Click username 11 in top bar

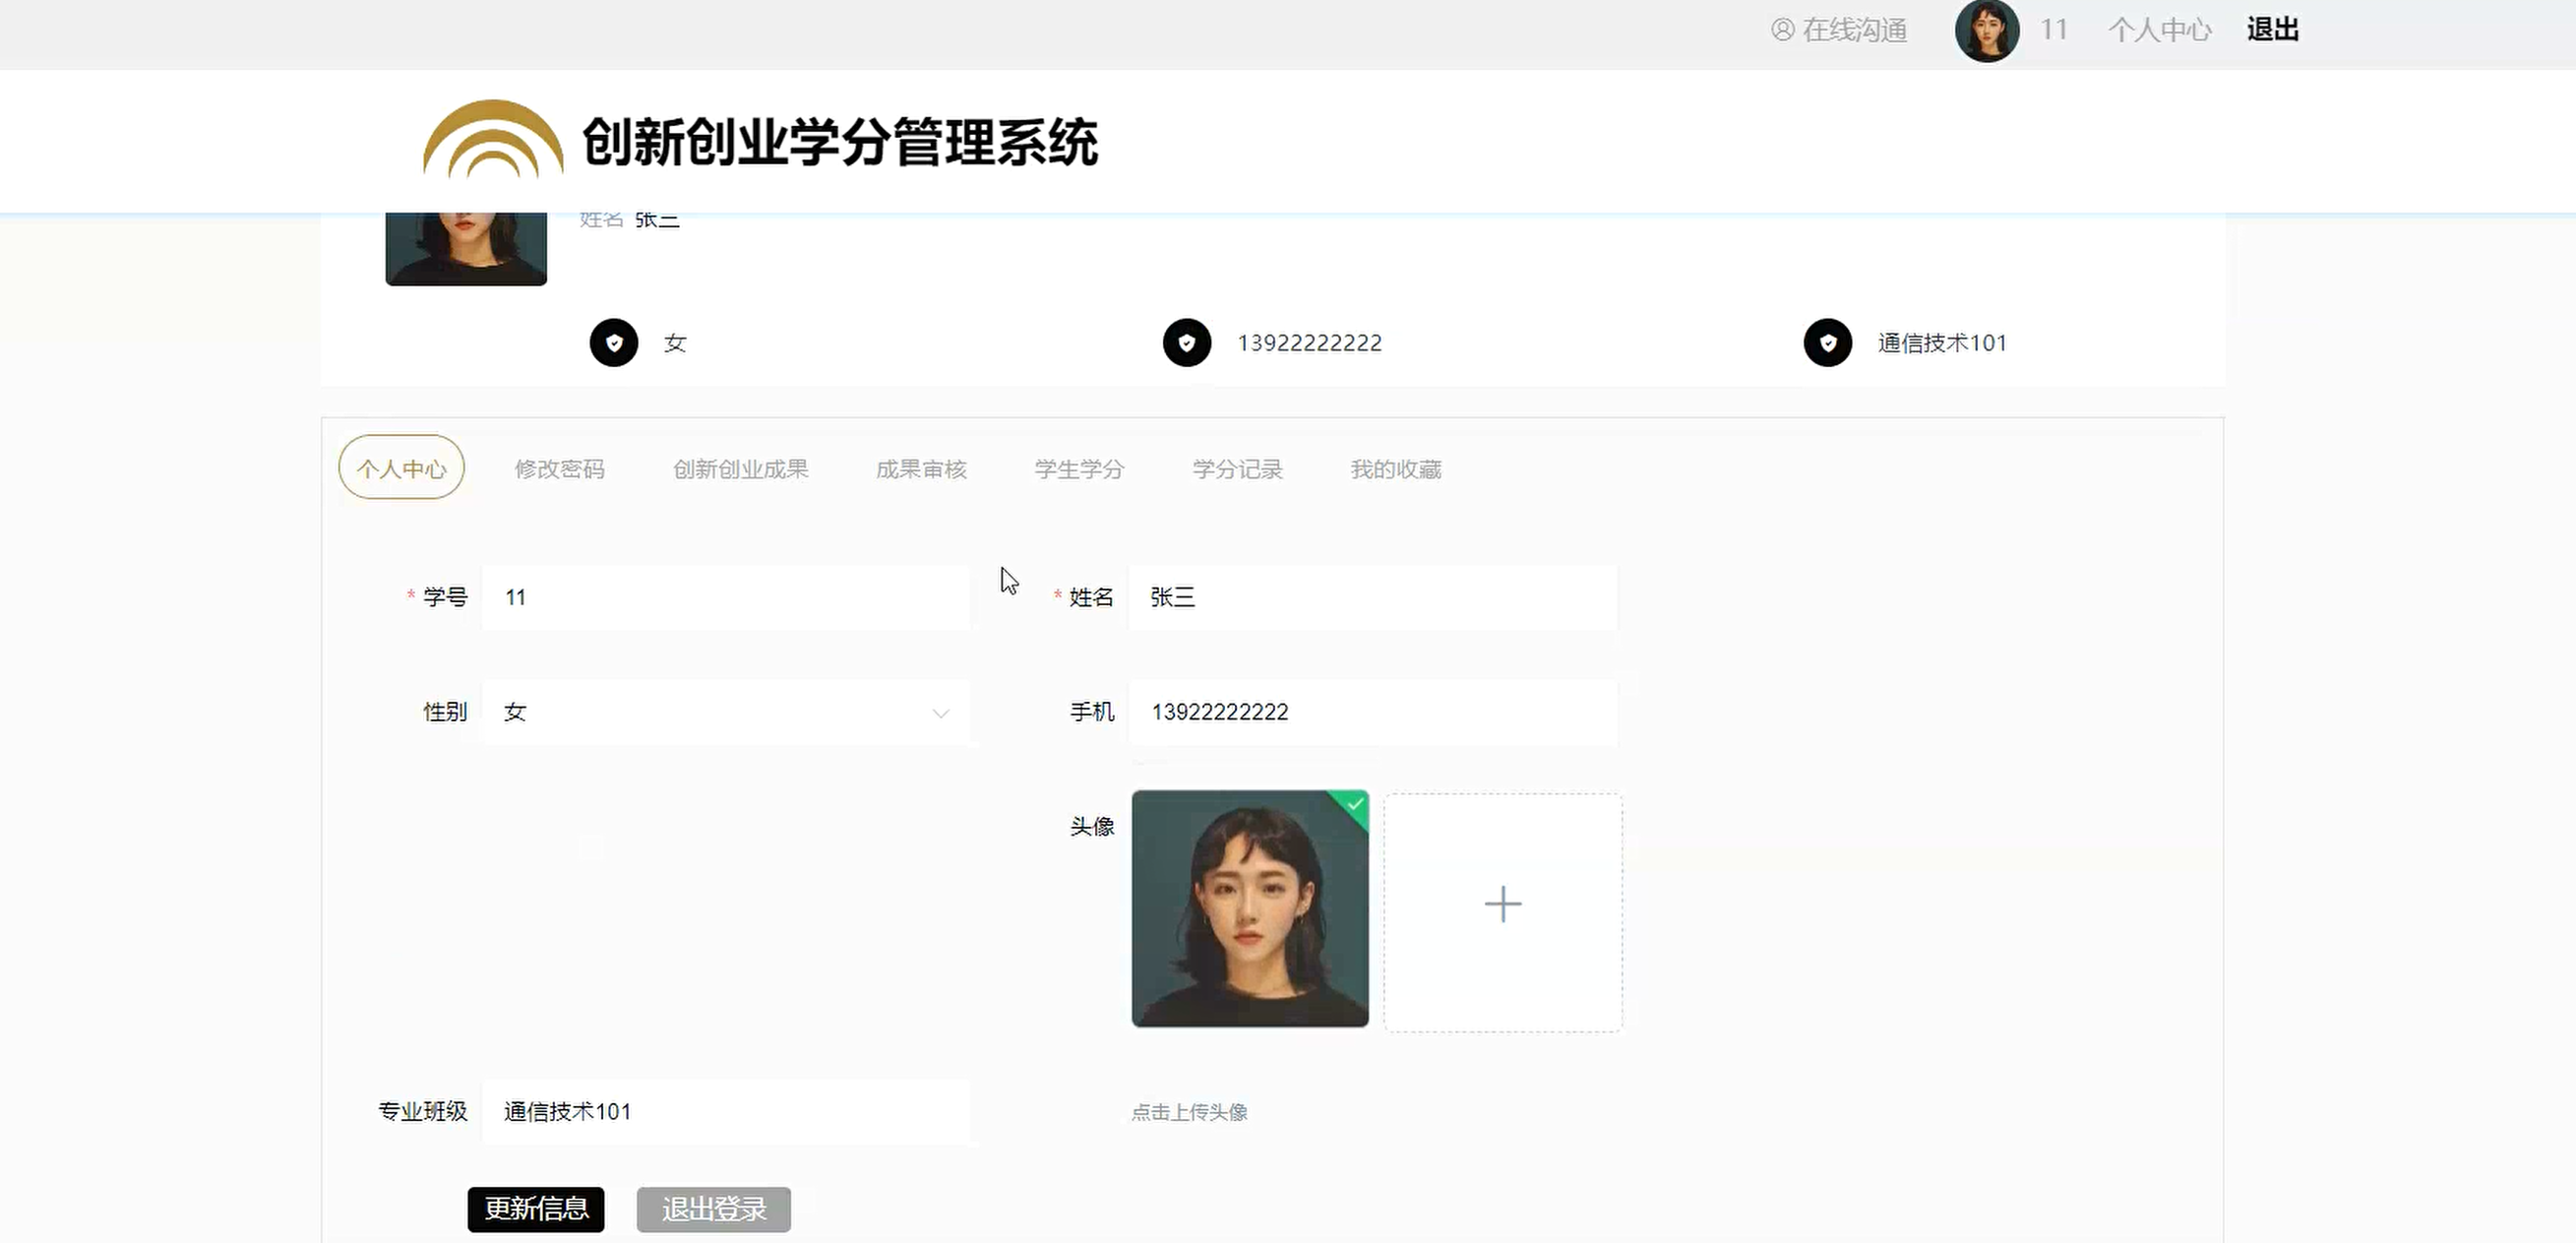click(x=2054, y=30)
